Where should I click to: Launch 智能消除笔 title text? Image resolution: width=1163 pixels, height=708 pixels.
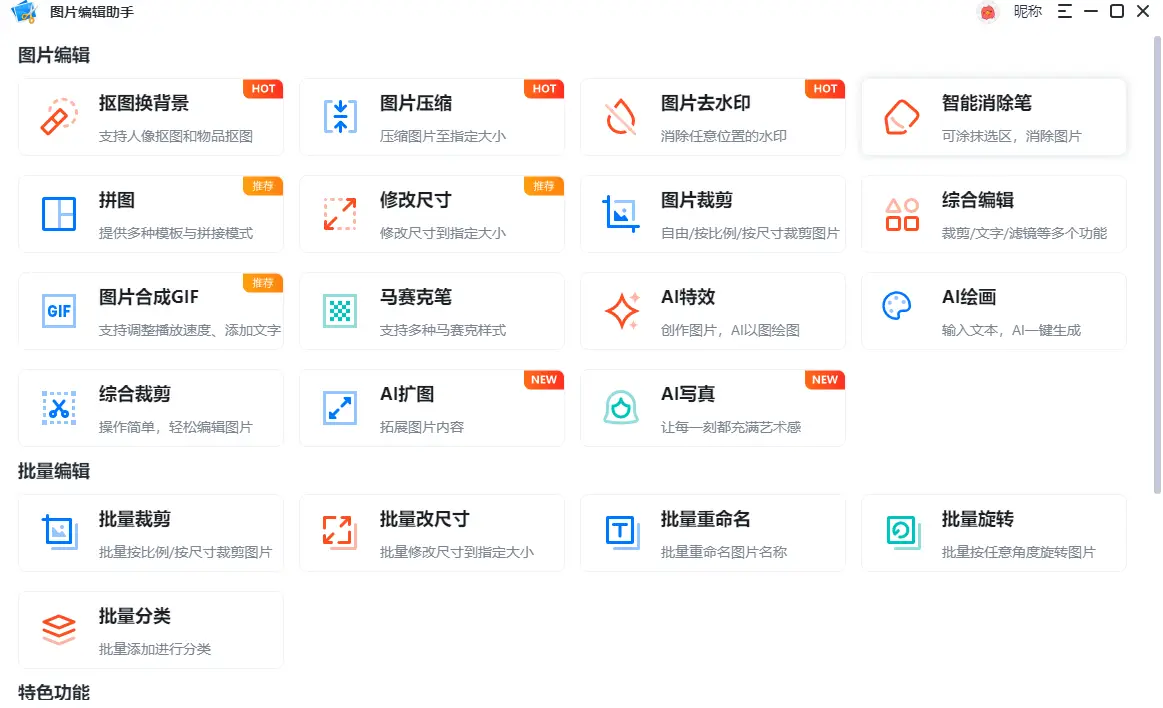coord(986,103)
